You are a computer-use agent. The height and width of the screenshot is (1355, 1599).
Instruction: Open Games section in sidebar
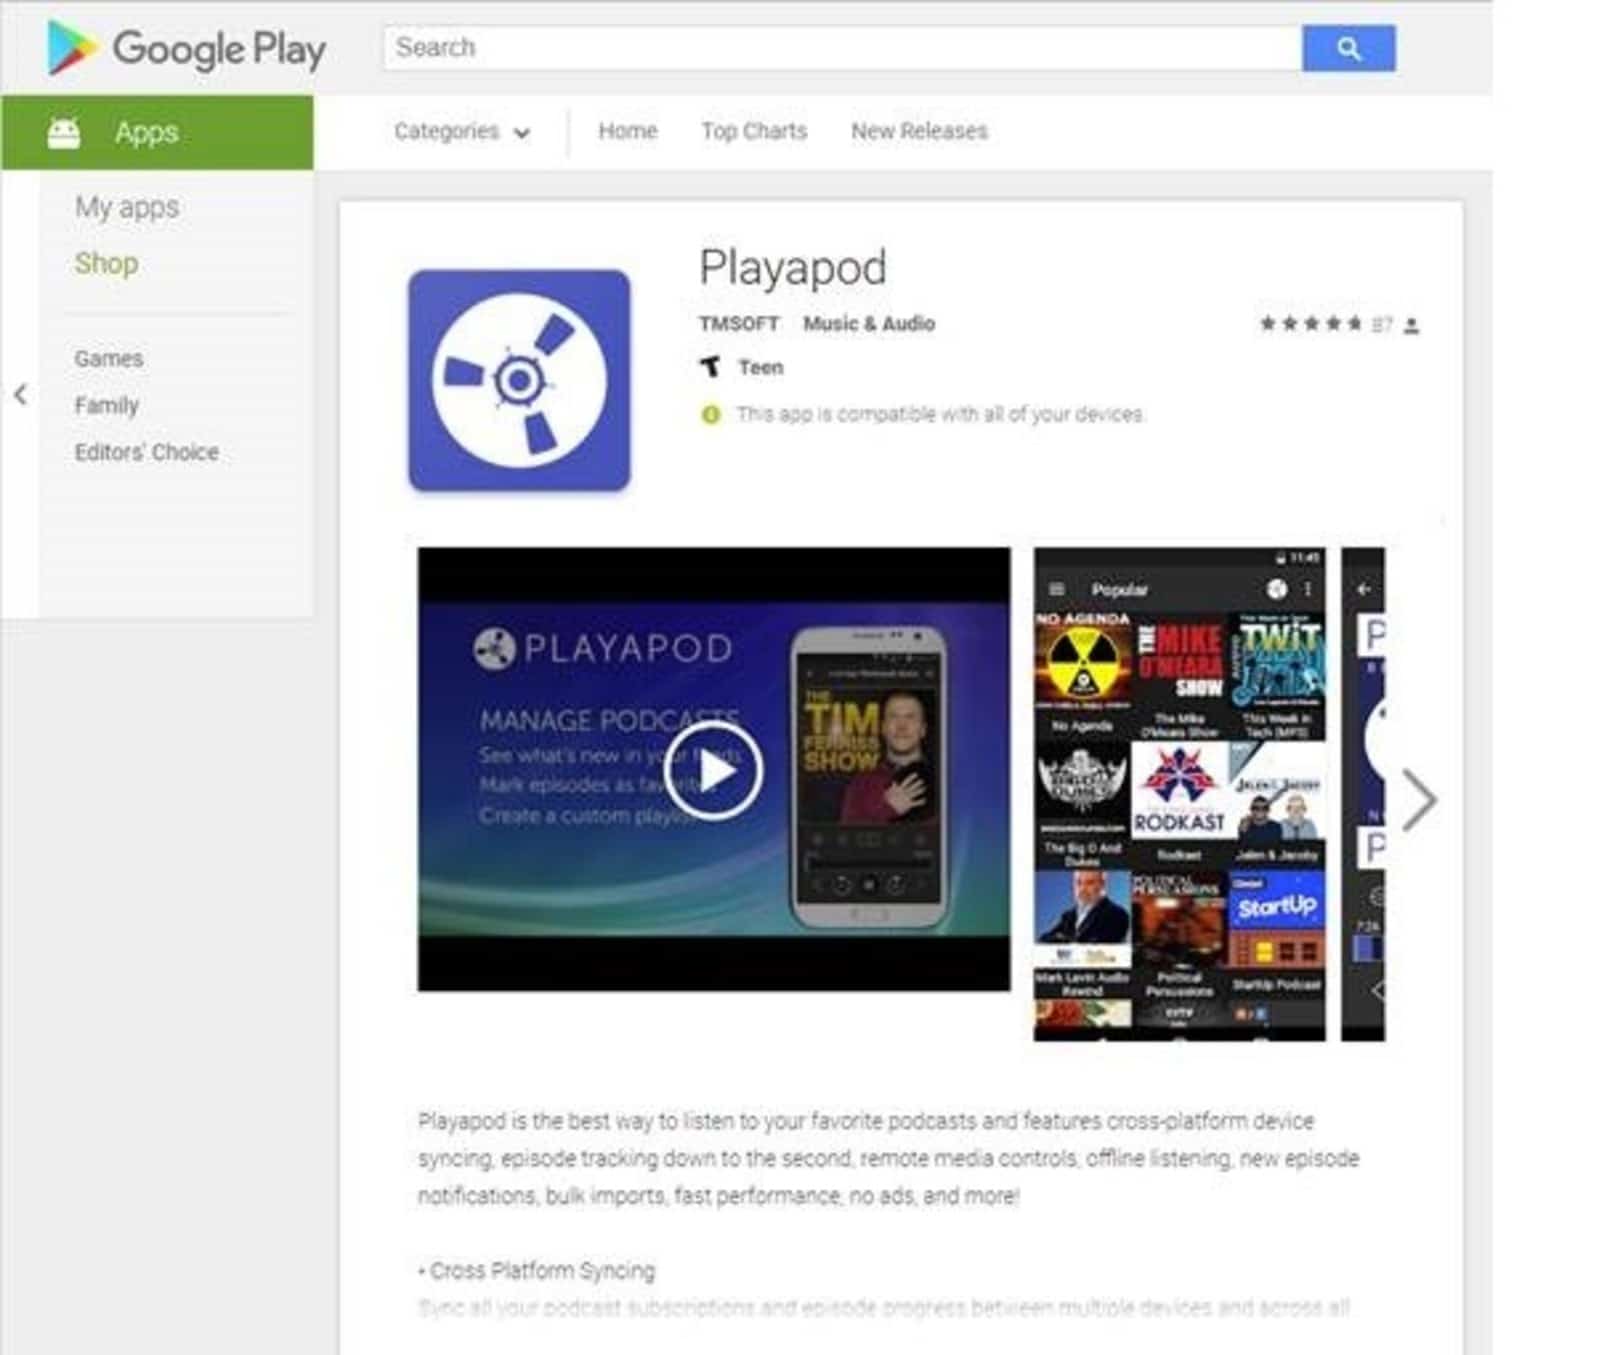(108, 358)
